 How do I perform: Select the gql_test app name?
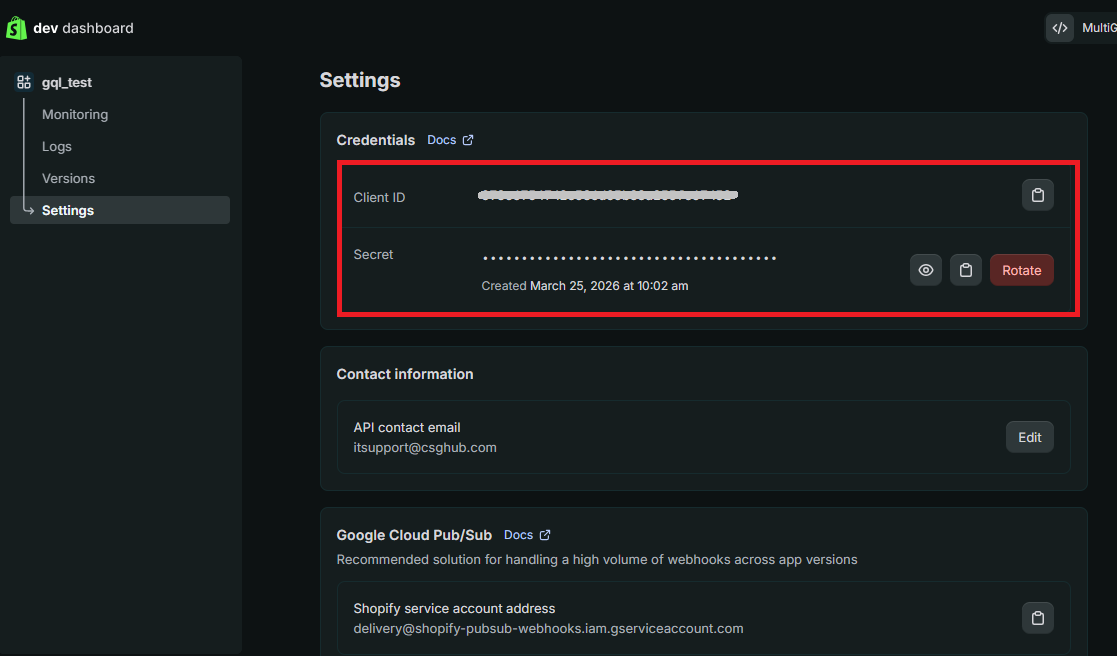pyautogui.click(x=67, y=82)
